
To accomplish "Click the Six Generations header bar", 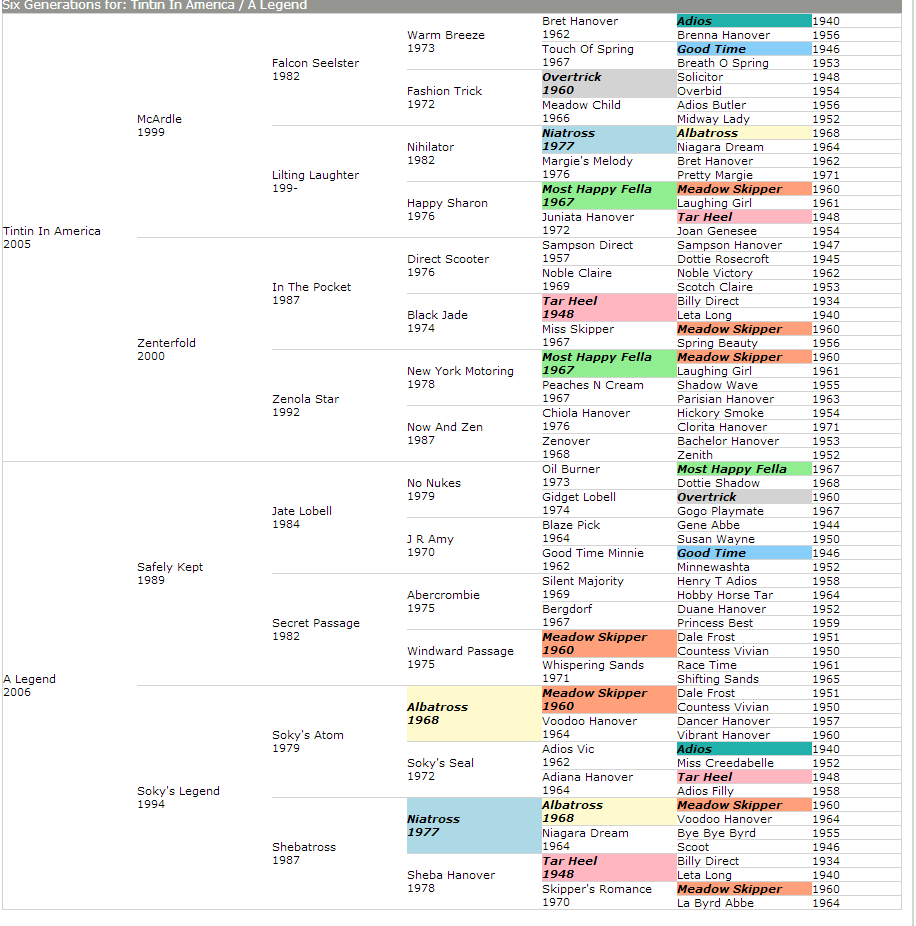I will pos(457,6).
